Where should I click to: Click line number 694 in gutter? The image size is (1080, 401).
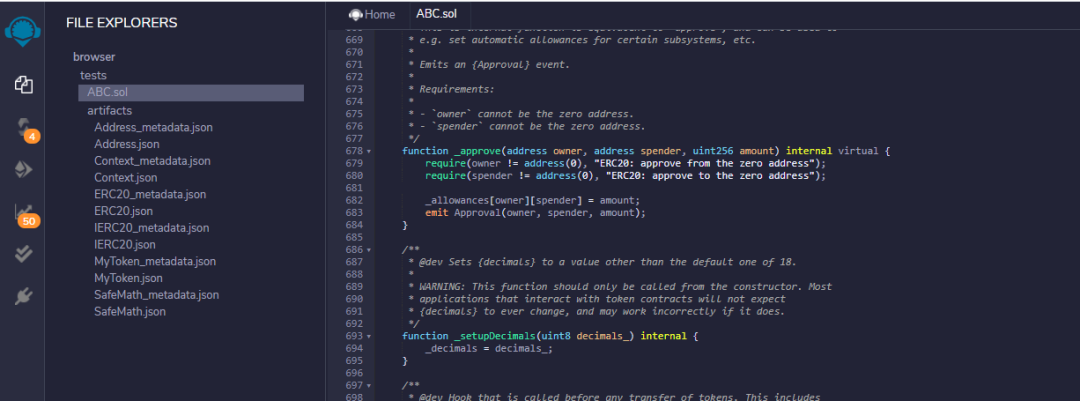point(354,349)
